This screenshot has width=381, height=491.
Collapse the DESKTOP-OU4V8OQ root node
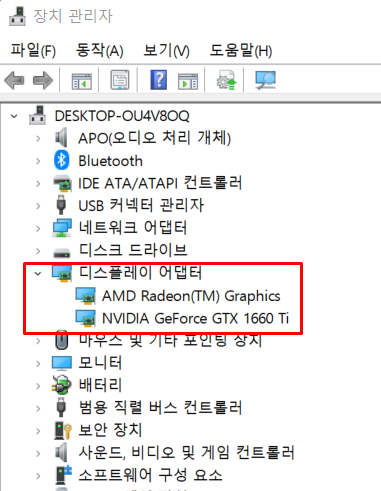(14, 116)
